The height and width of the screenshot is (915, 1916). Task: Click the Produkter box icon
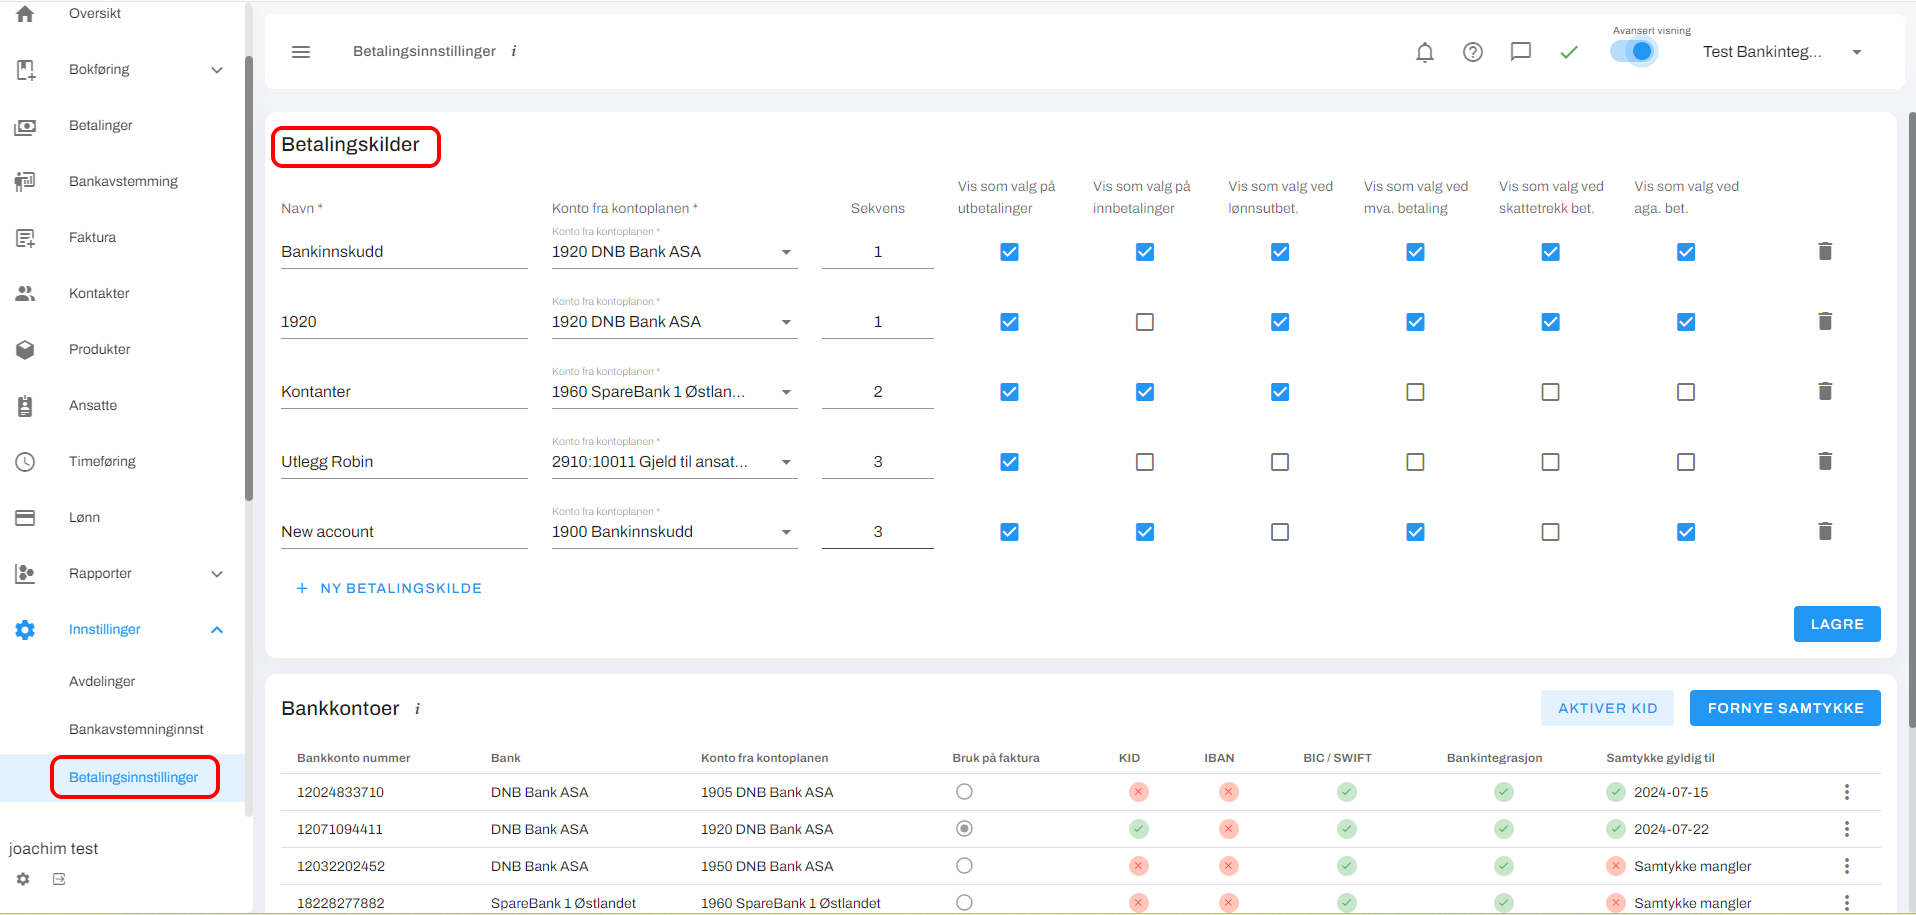click(25, 350)
